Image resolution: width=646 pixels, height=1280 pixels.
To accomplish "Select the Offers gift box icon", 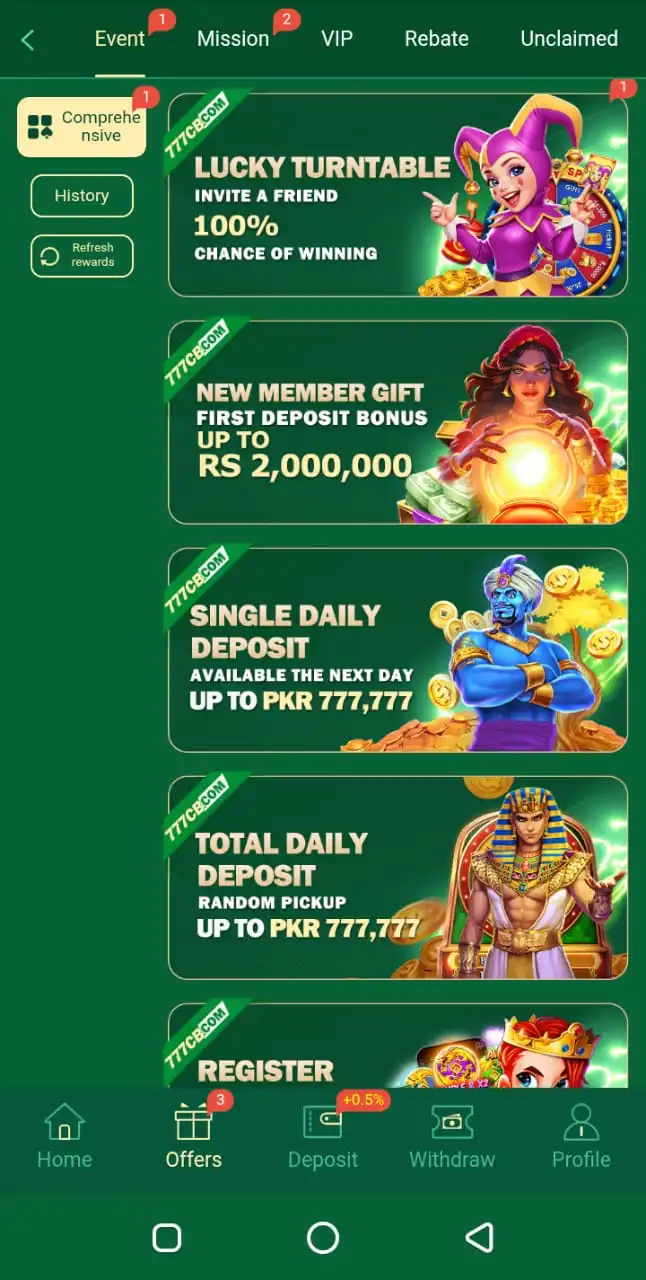I will coord(193,1122).
